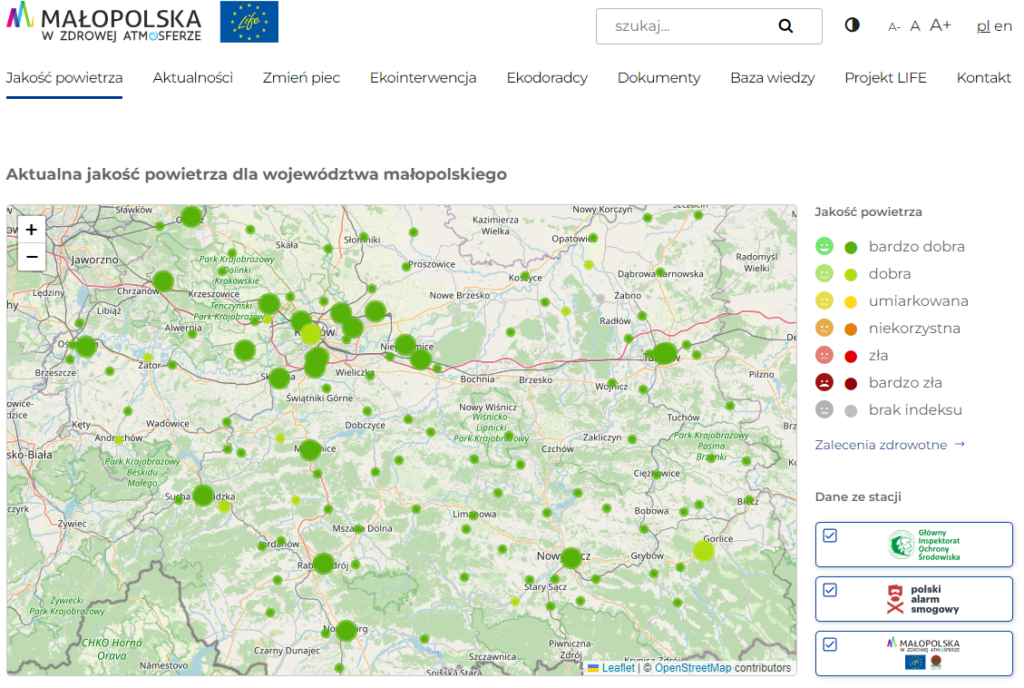
Task: Click the large green marker near Tarnów
Action: coord(665,353)
